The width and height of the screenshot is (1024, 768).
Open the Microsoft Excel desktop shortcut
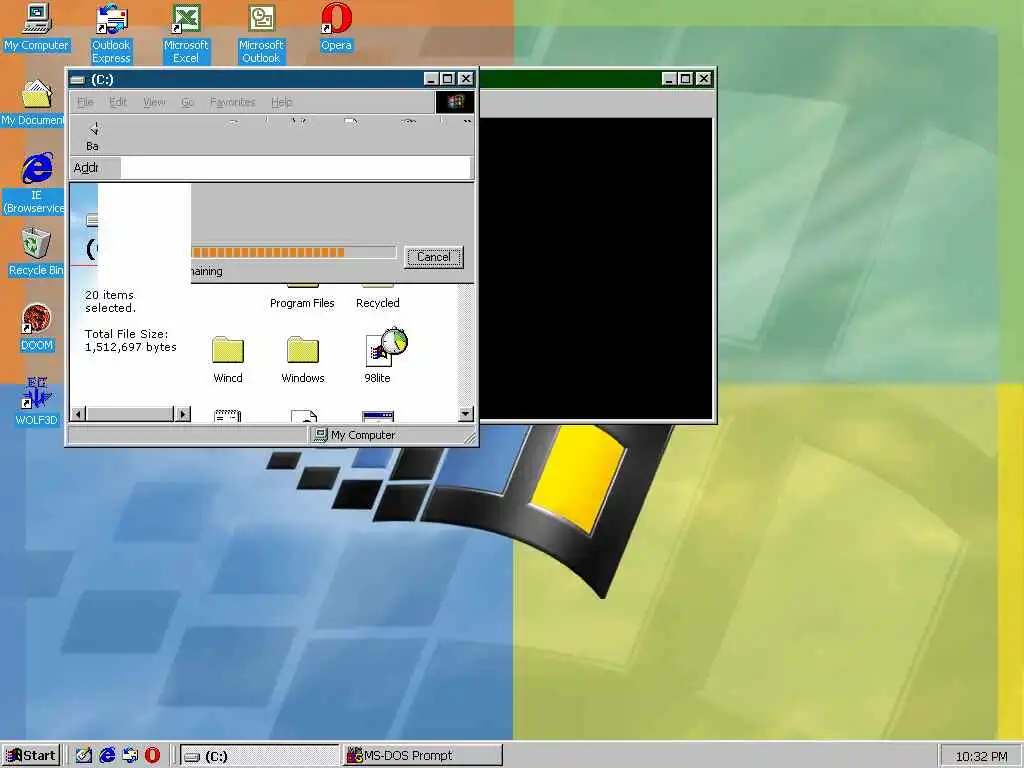[x=186, y=34]
